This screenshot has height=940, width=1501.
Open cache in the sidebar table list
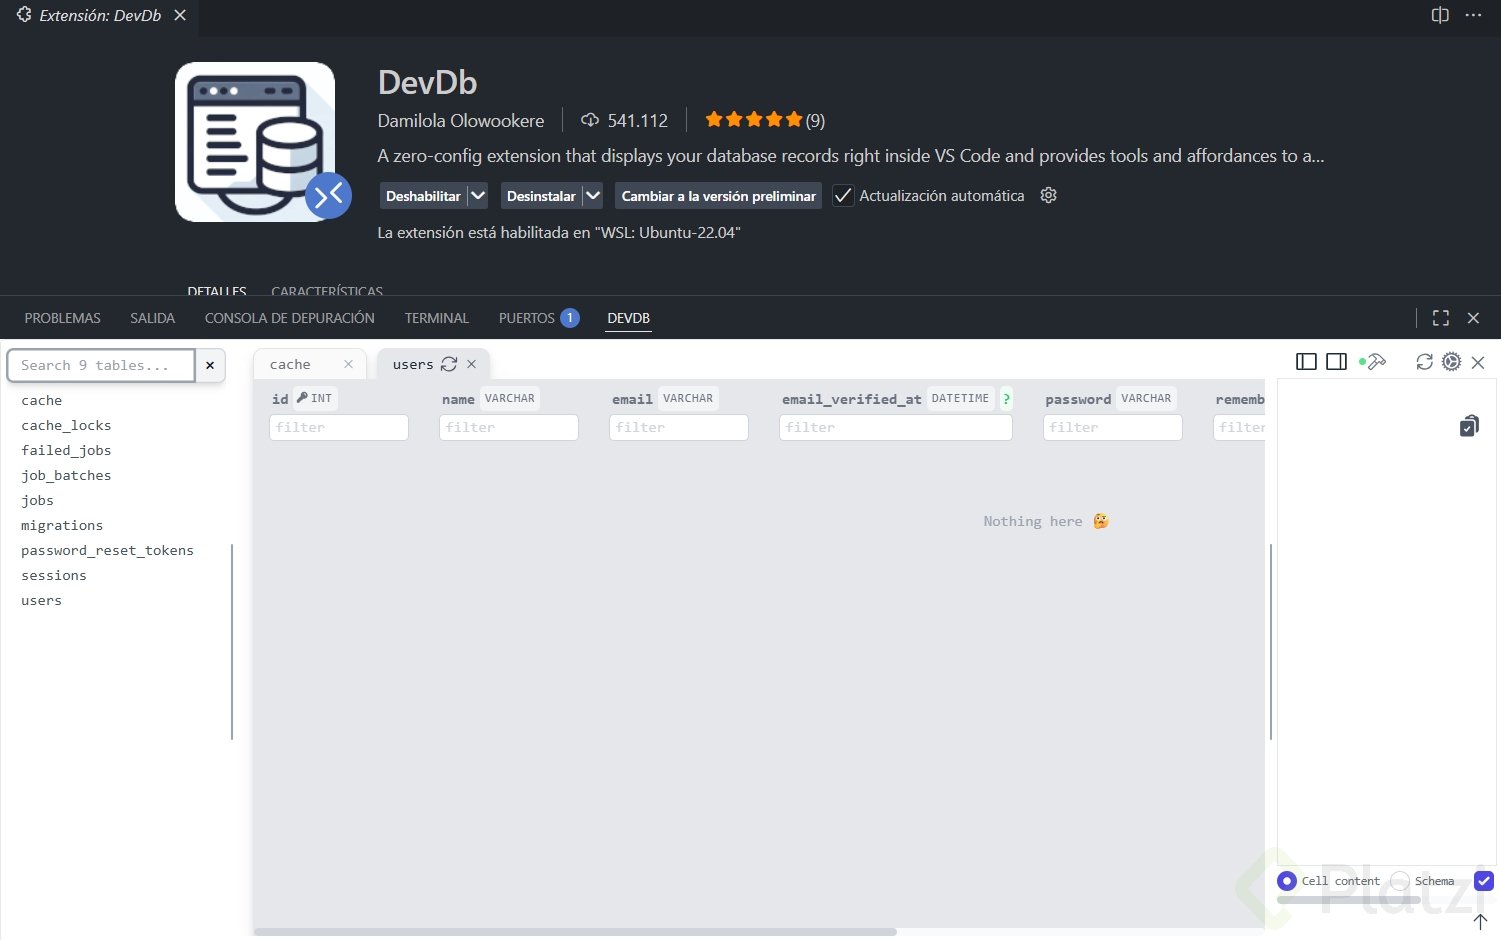(41, 400)
